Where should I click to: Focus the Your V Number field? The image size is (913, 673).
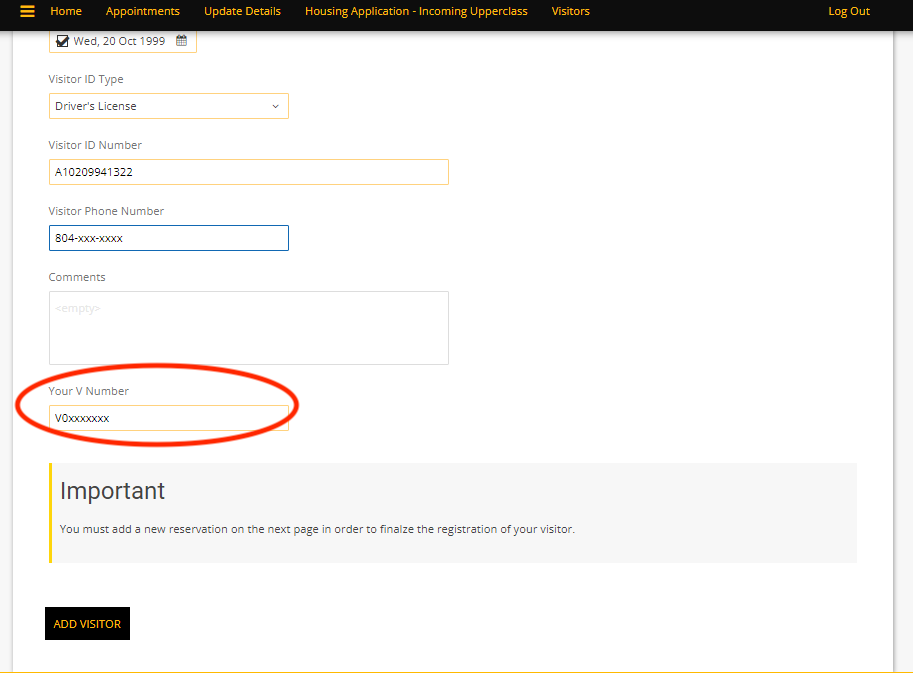[x=169, y=418]
